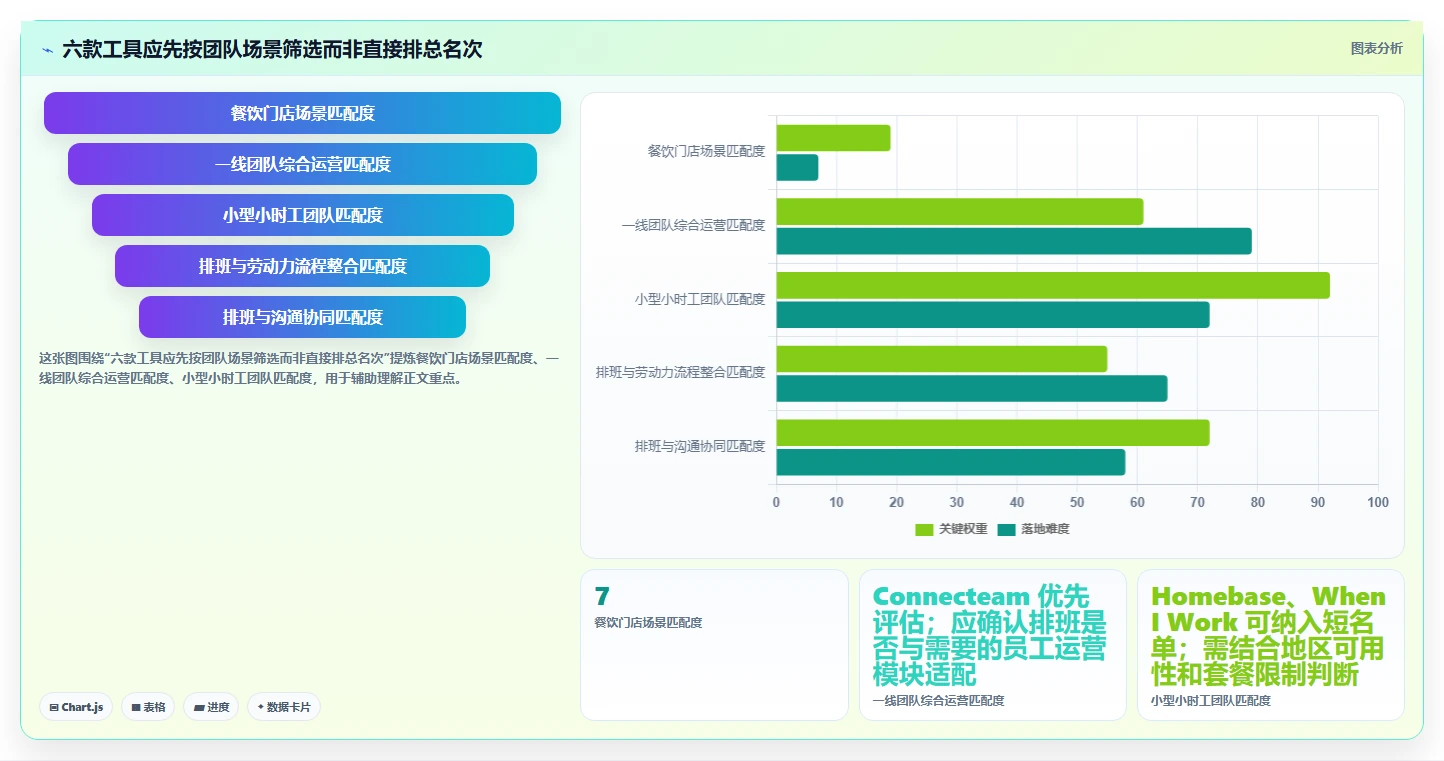Click the caption 一线团队综合运营匹配度 under the Connecteam card
1444x761 pixels.
click(938, 701)
